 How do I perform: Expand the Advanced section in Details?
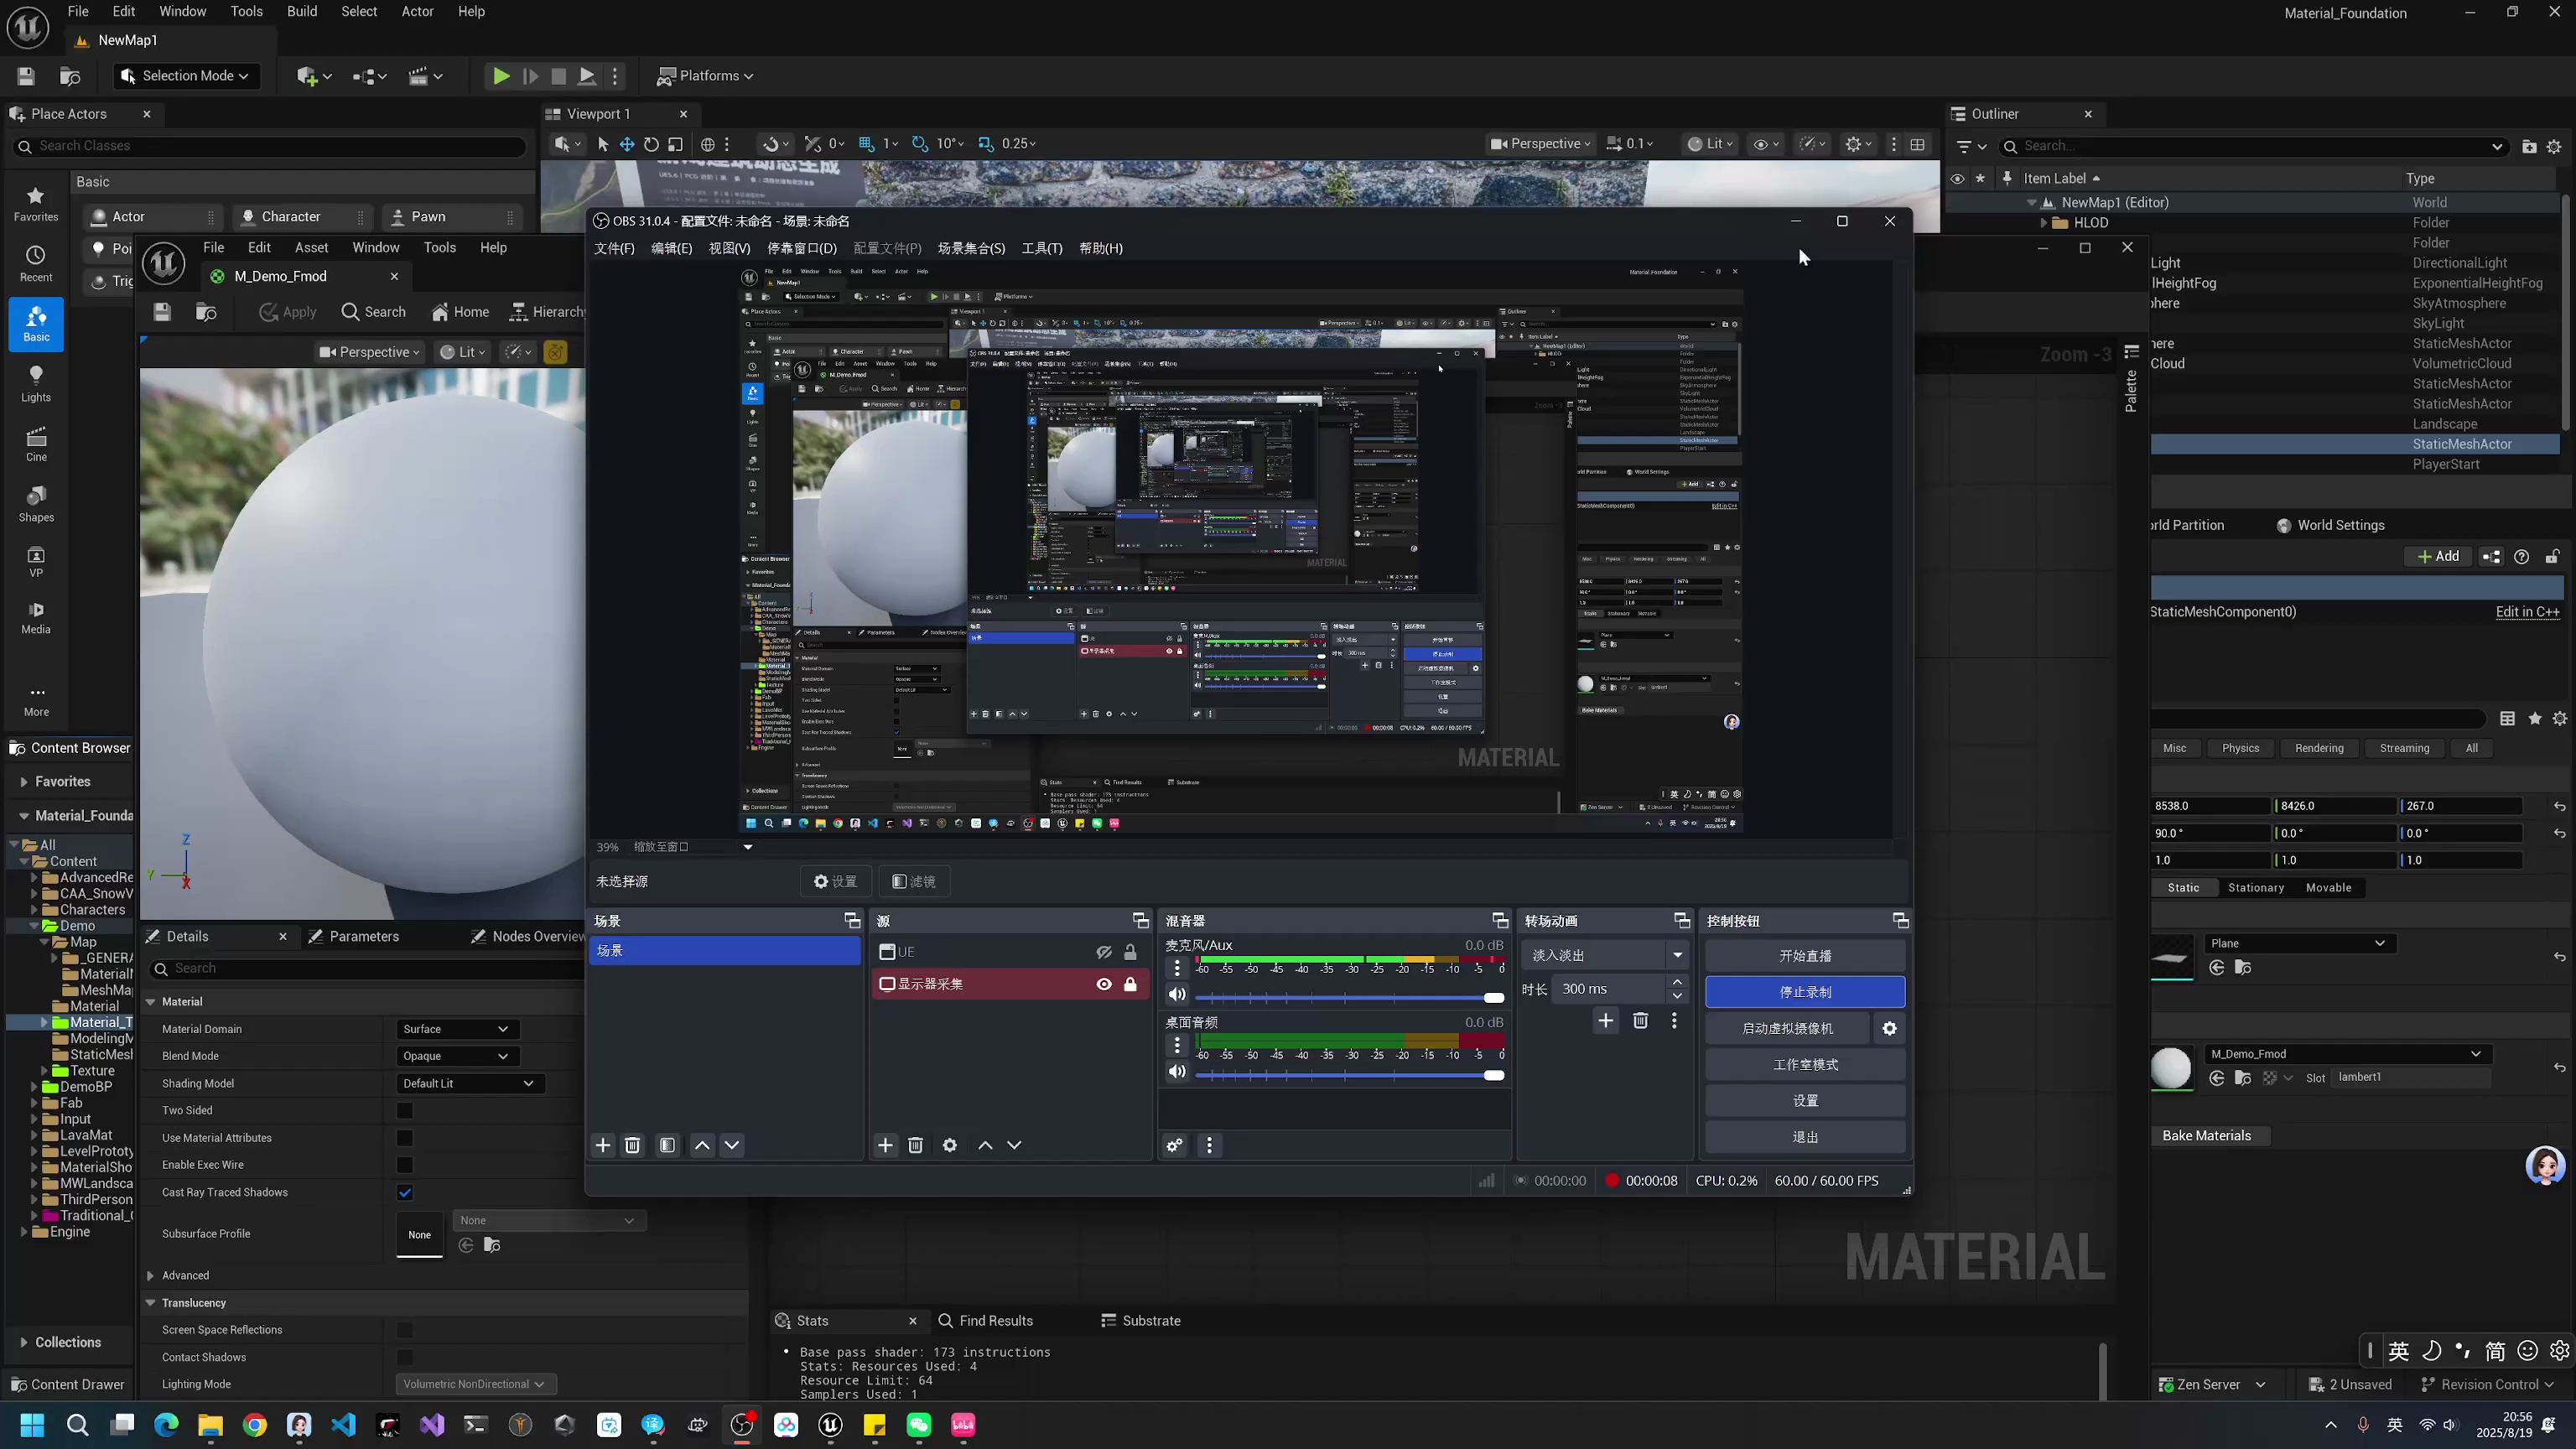(x=151, y=1276)
